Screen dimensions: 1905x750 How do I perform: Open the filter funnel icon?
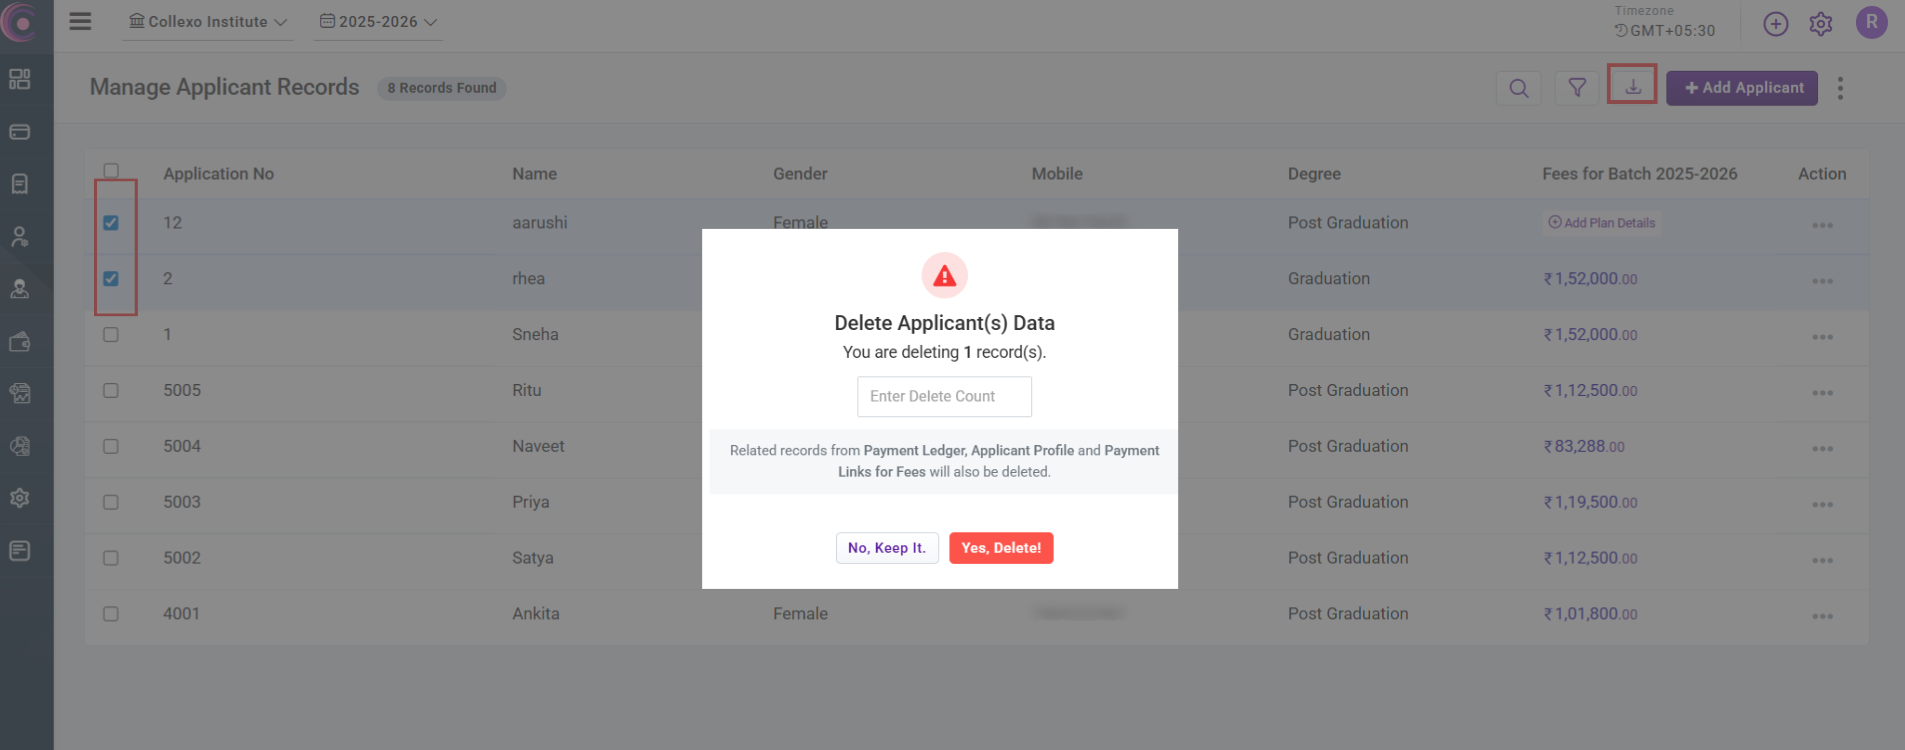(1577, 88)
